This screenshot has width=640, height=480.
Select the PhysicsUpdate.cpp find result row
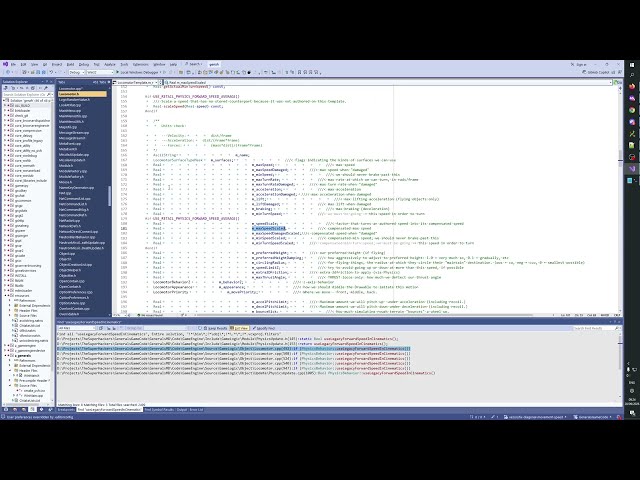pos(246,373)
